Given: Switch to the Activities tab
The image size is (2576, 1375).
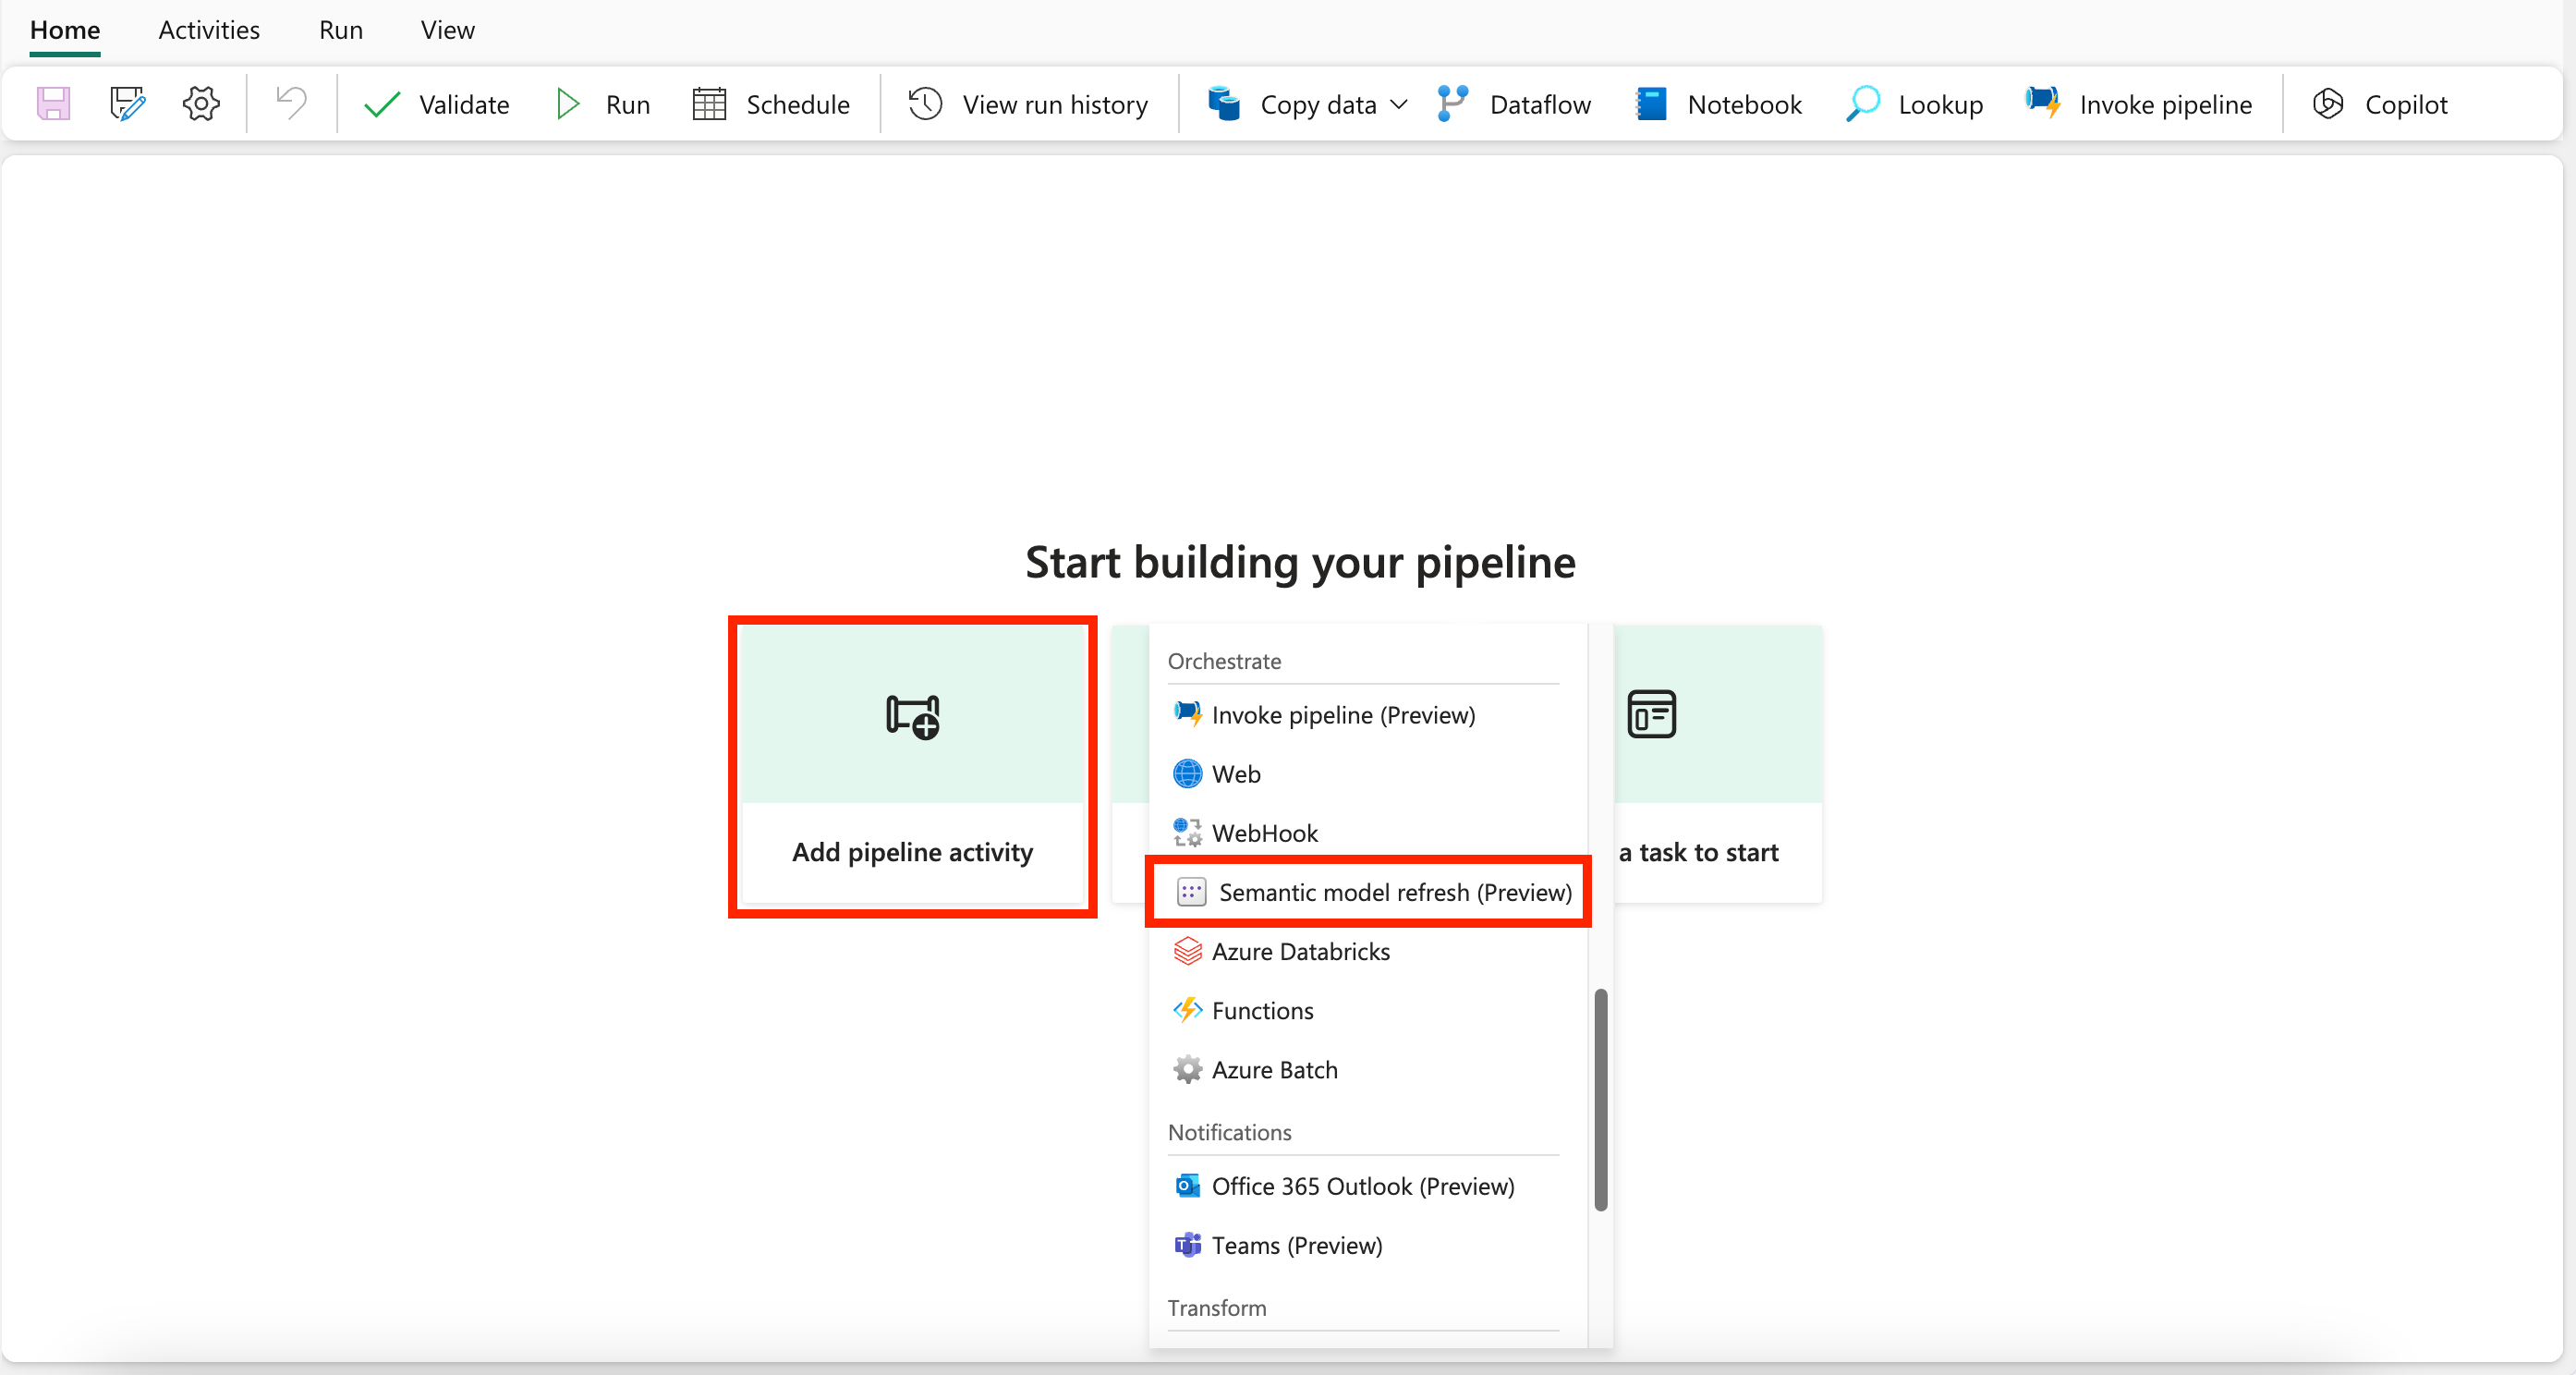Looking at the screenshot, I should tap(209, 30).
